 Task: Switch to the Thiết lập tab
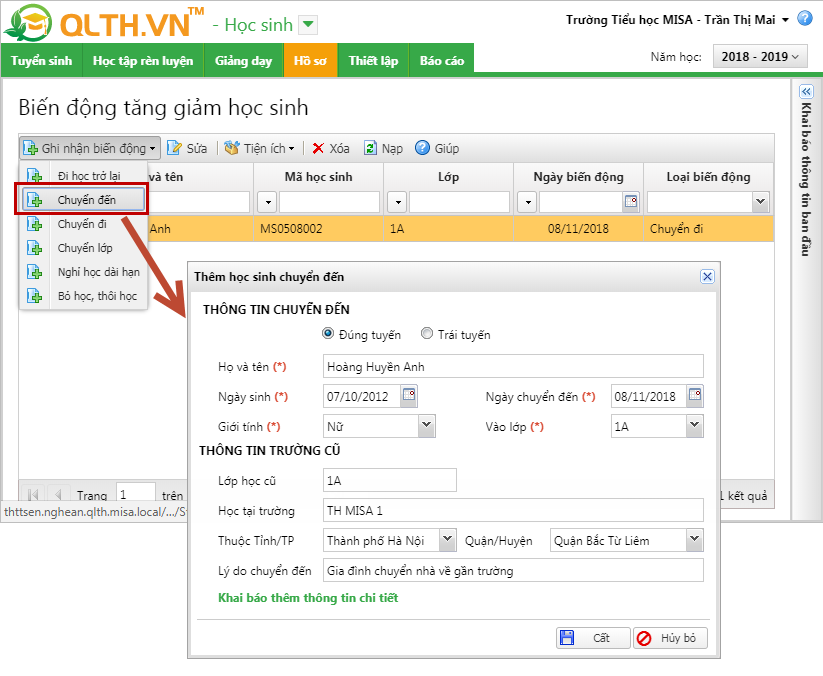coord(373,60)
